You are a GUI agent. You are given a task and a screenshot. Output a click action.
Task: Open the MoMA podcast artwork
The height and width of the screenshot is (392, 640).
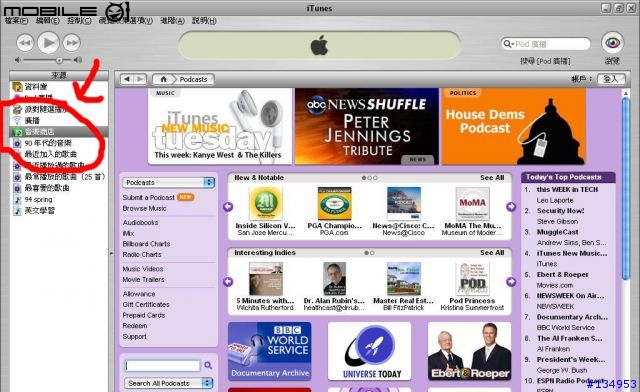click(472, 203)
